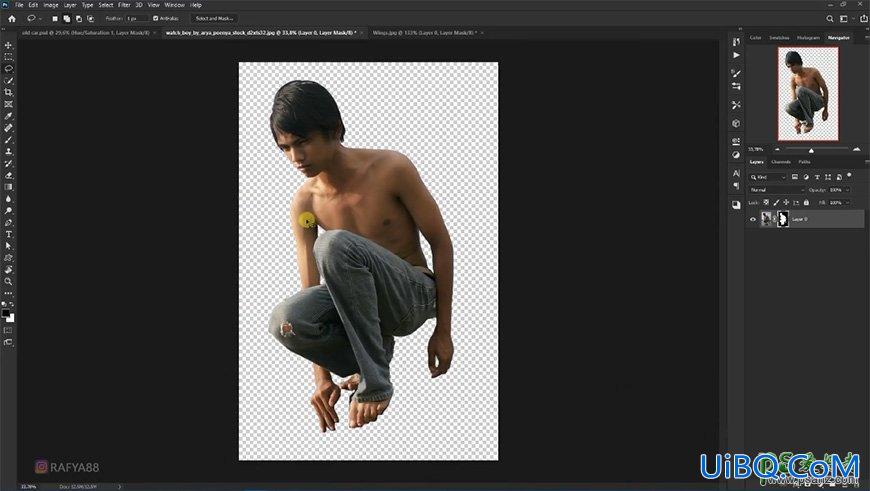Select the Pen tool
This screenshot has width=870, height=491.
tap(8, 222)
